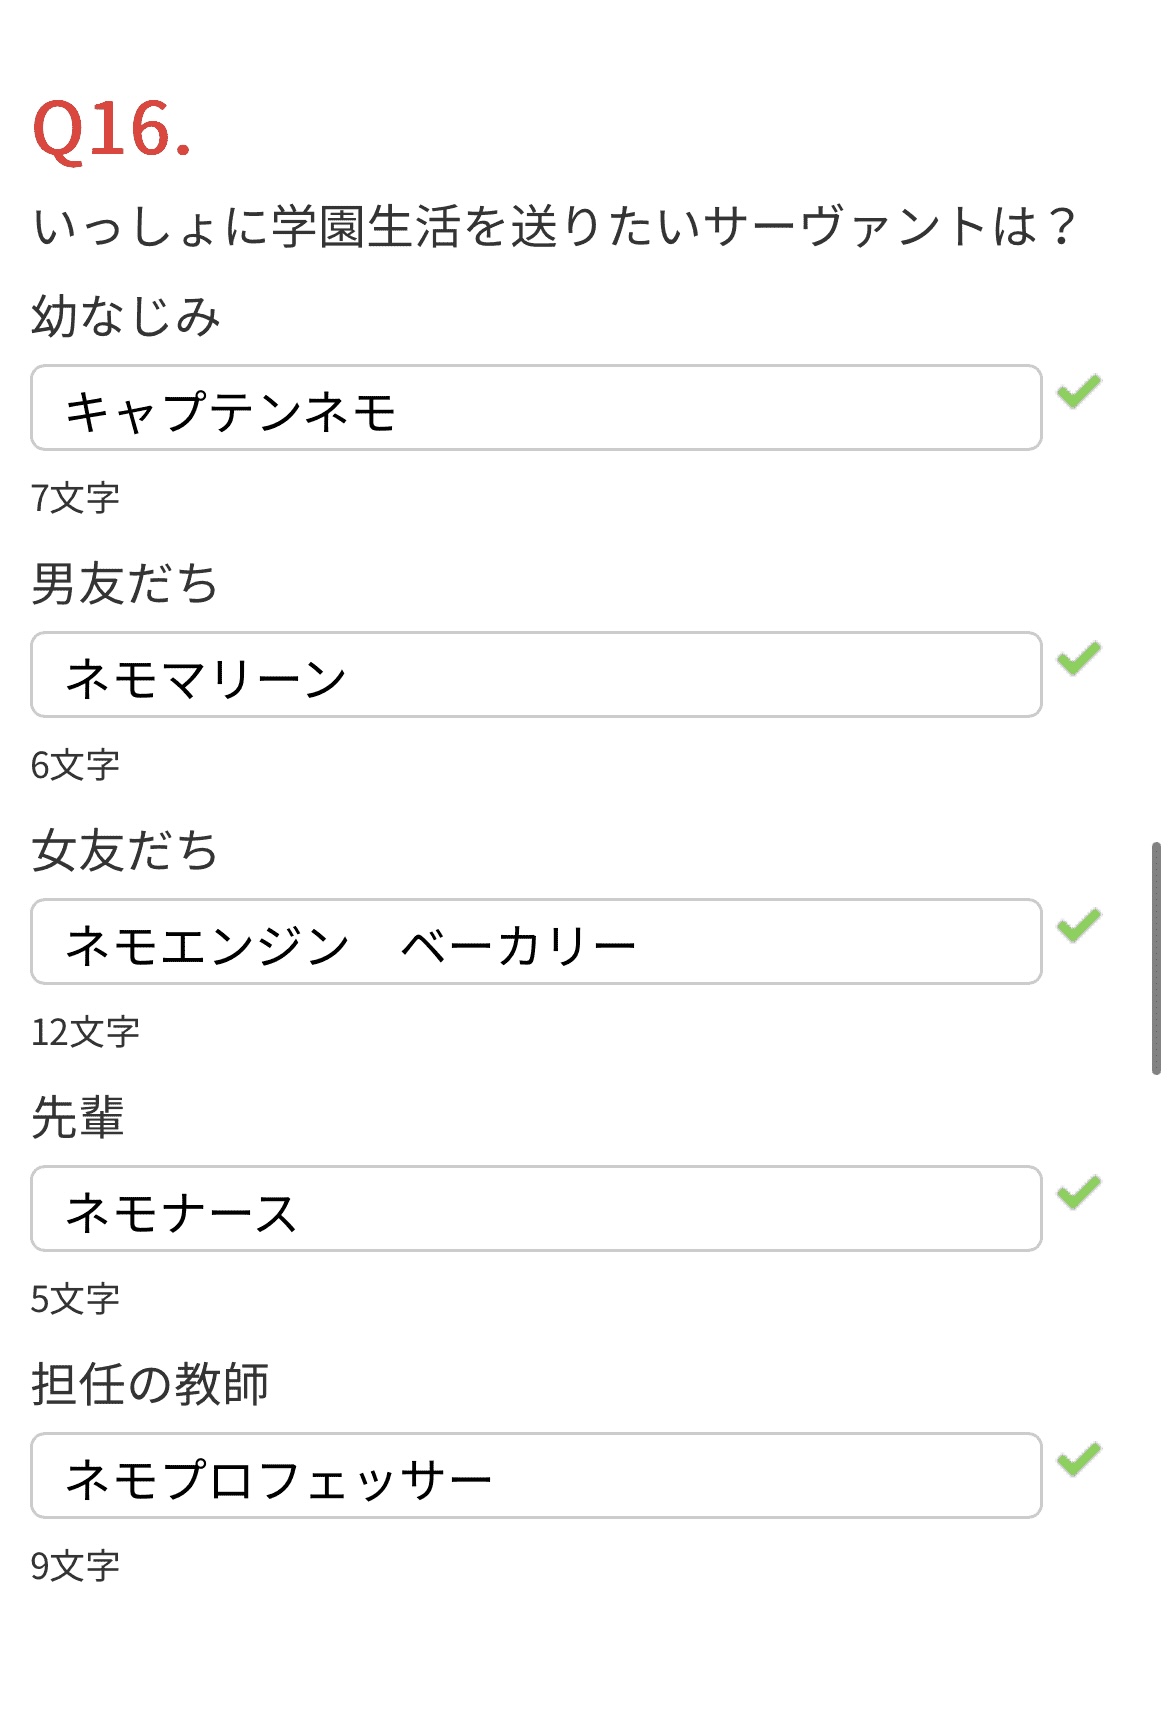The height and width of the screenshot is (1718, 1170).
Task: Click the 先輩 field label
Action: click(x=78, y=1118)
